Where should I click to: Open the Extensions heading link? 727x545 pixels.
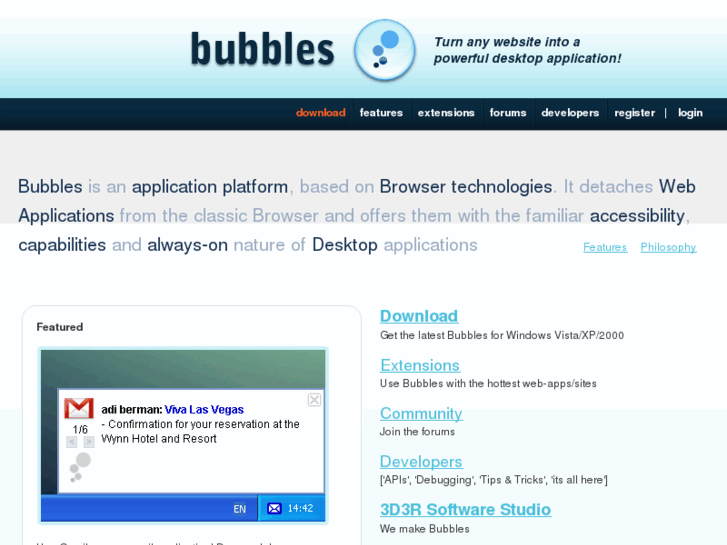pyautogui.click(x=420, y=365)
